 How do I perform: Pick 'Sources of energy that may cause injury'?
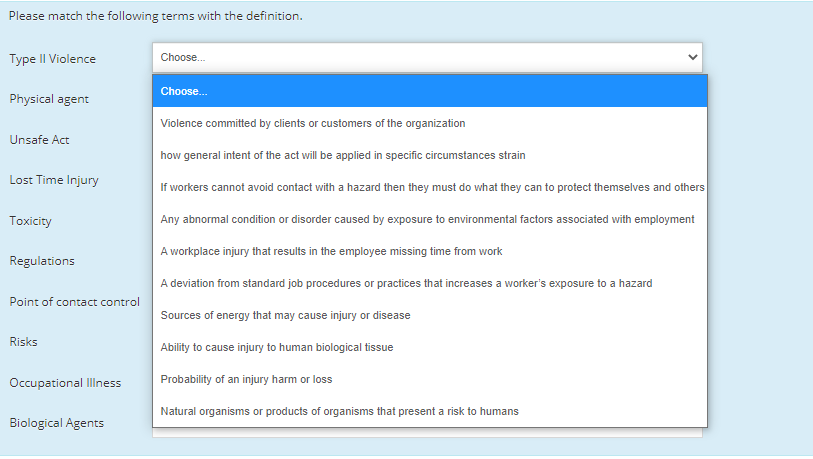coord(430,315)
